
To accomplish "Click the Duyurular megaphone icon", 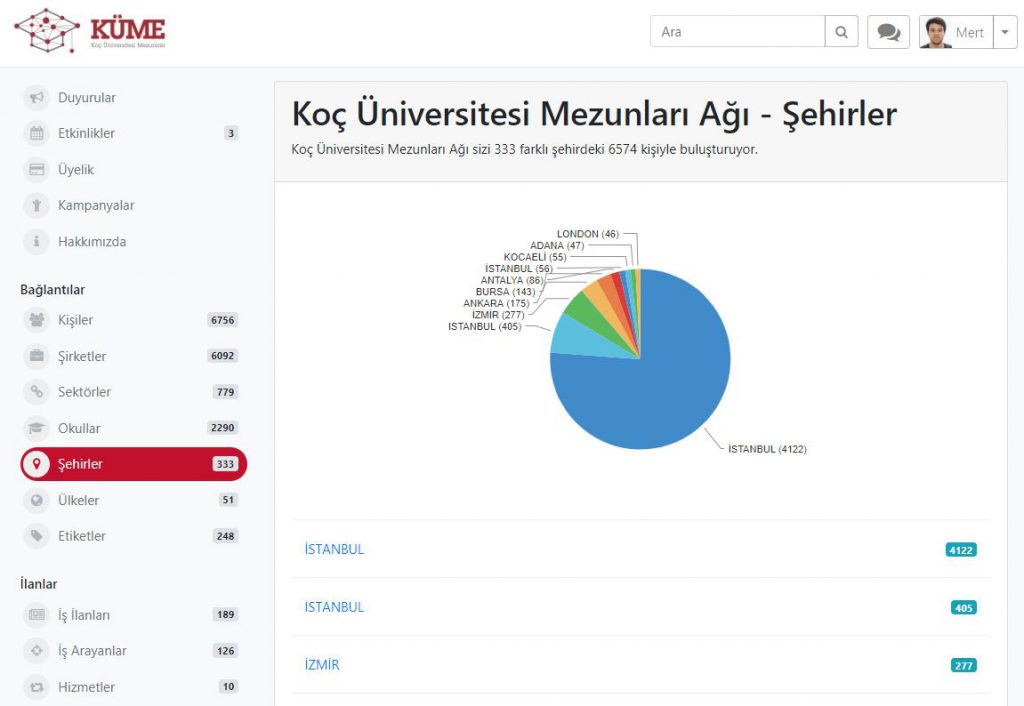I will tap(37, 97).
